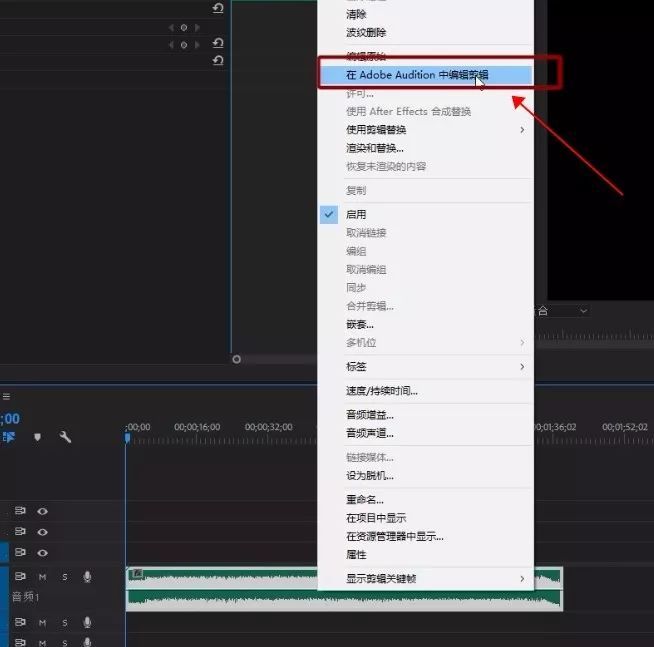654x647 pixels.
Task: Click the timeline wrench settings icon
Action: coord(66,437)
